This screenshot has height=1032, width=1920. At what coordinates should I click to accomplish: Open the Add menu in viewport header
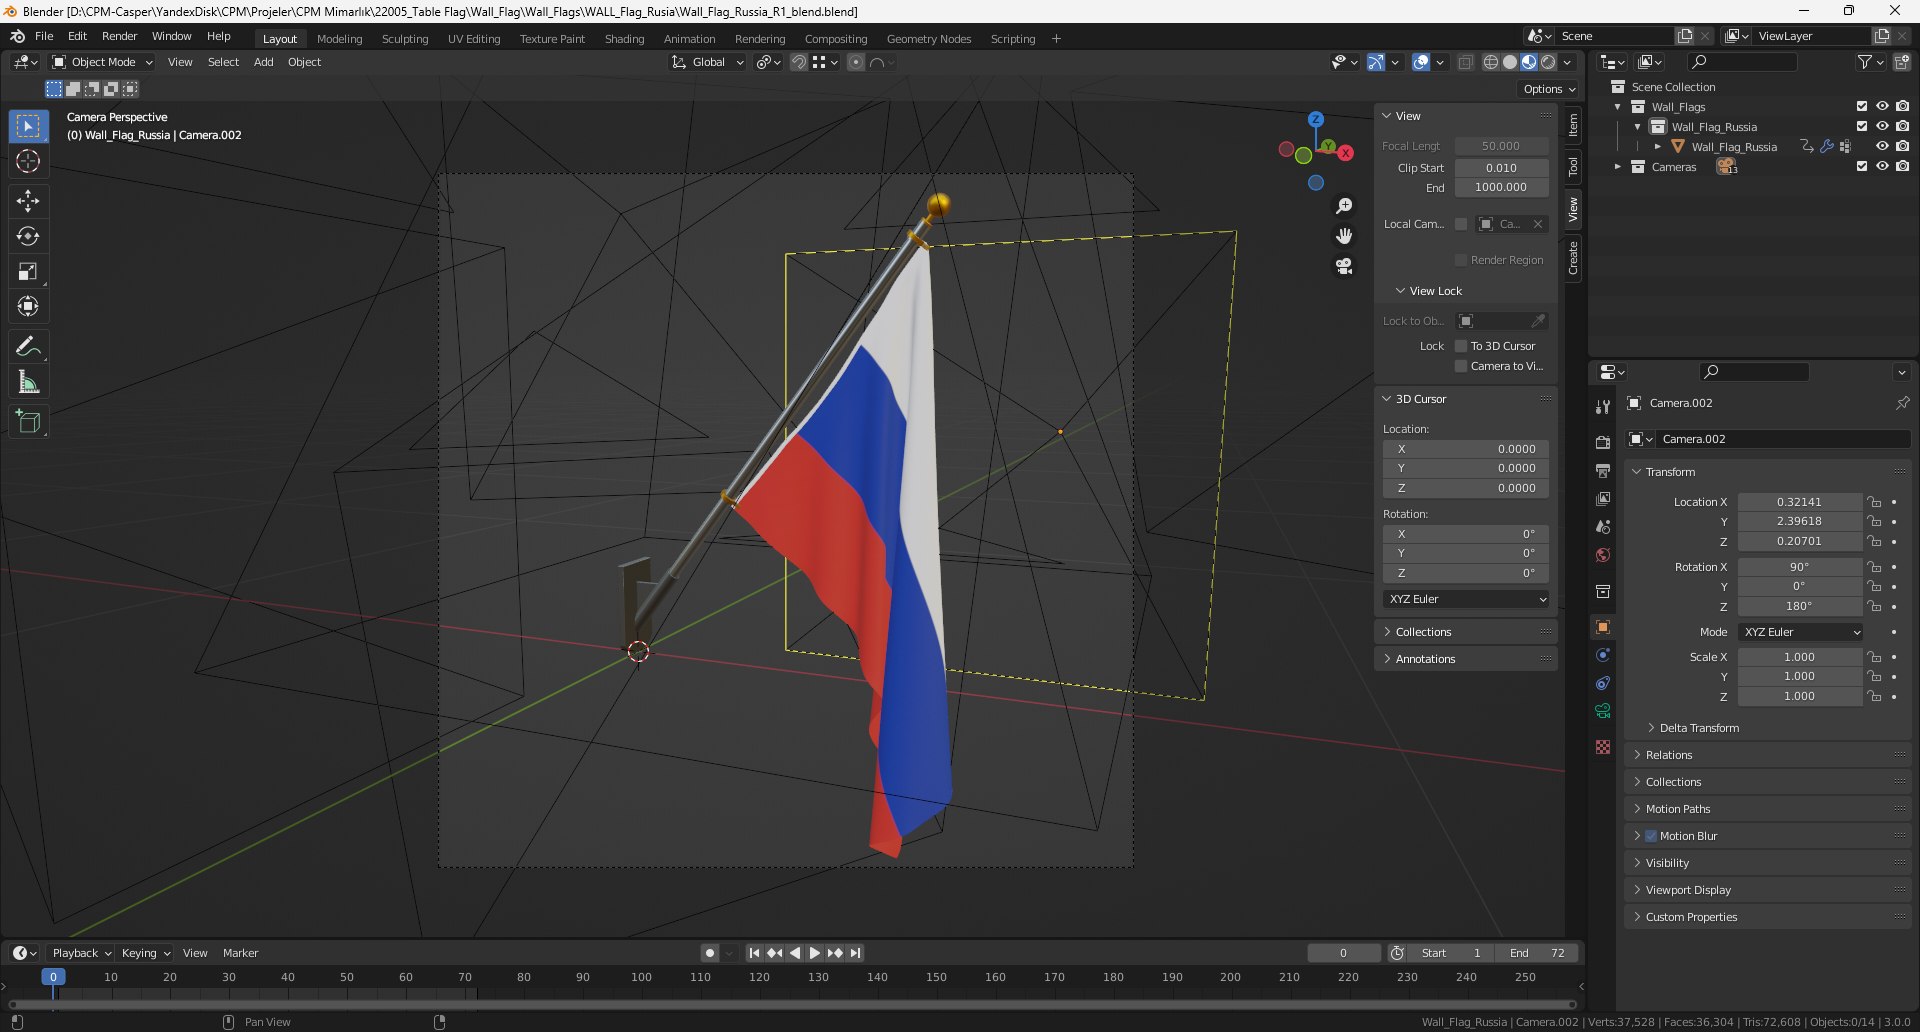pos(263,62)
